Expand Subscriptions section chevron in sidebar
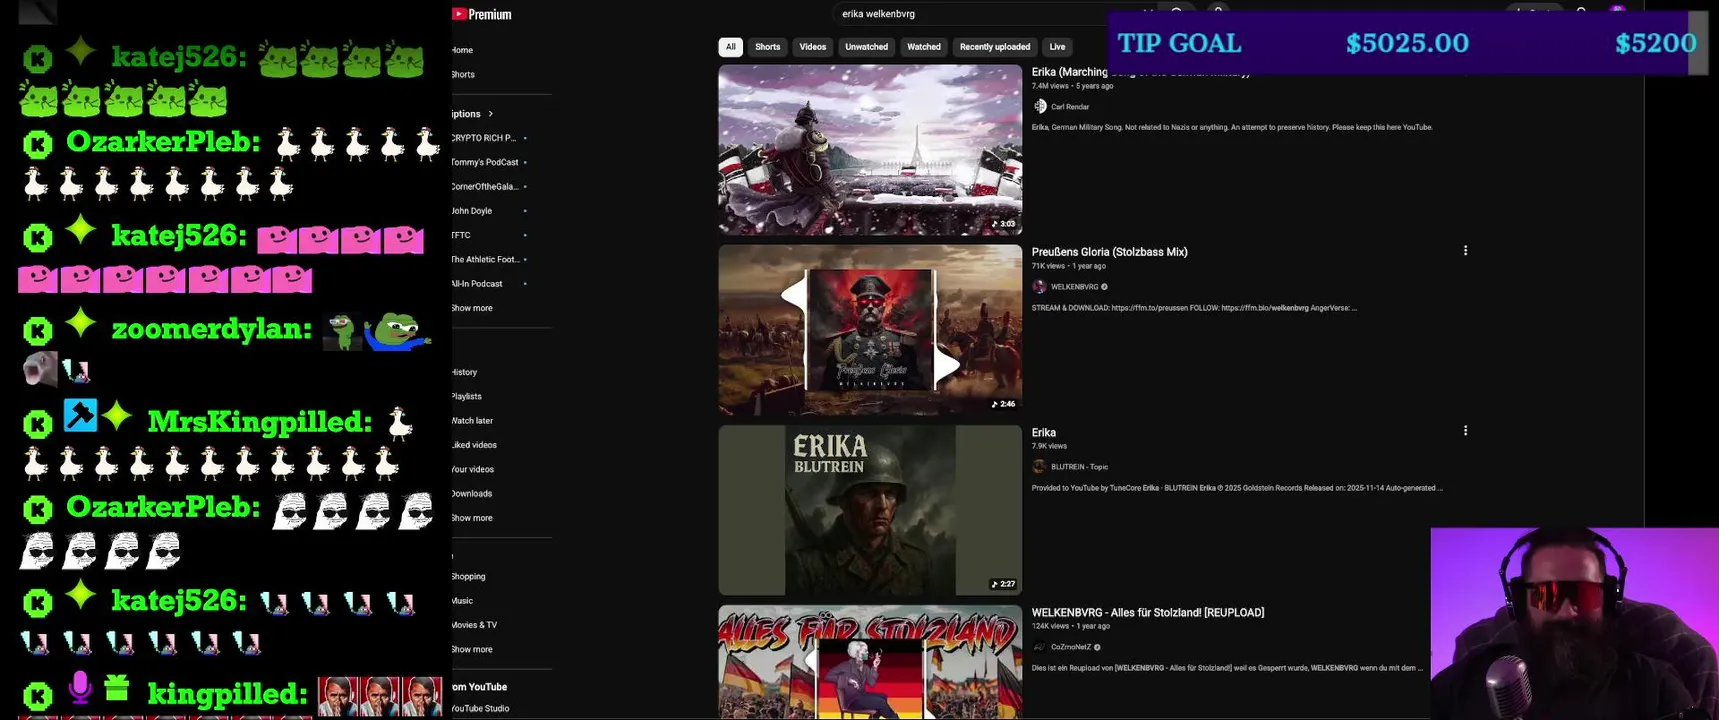The image size is (1719, 720). point(490,114)
